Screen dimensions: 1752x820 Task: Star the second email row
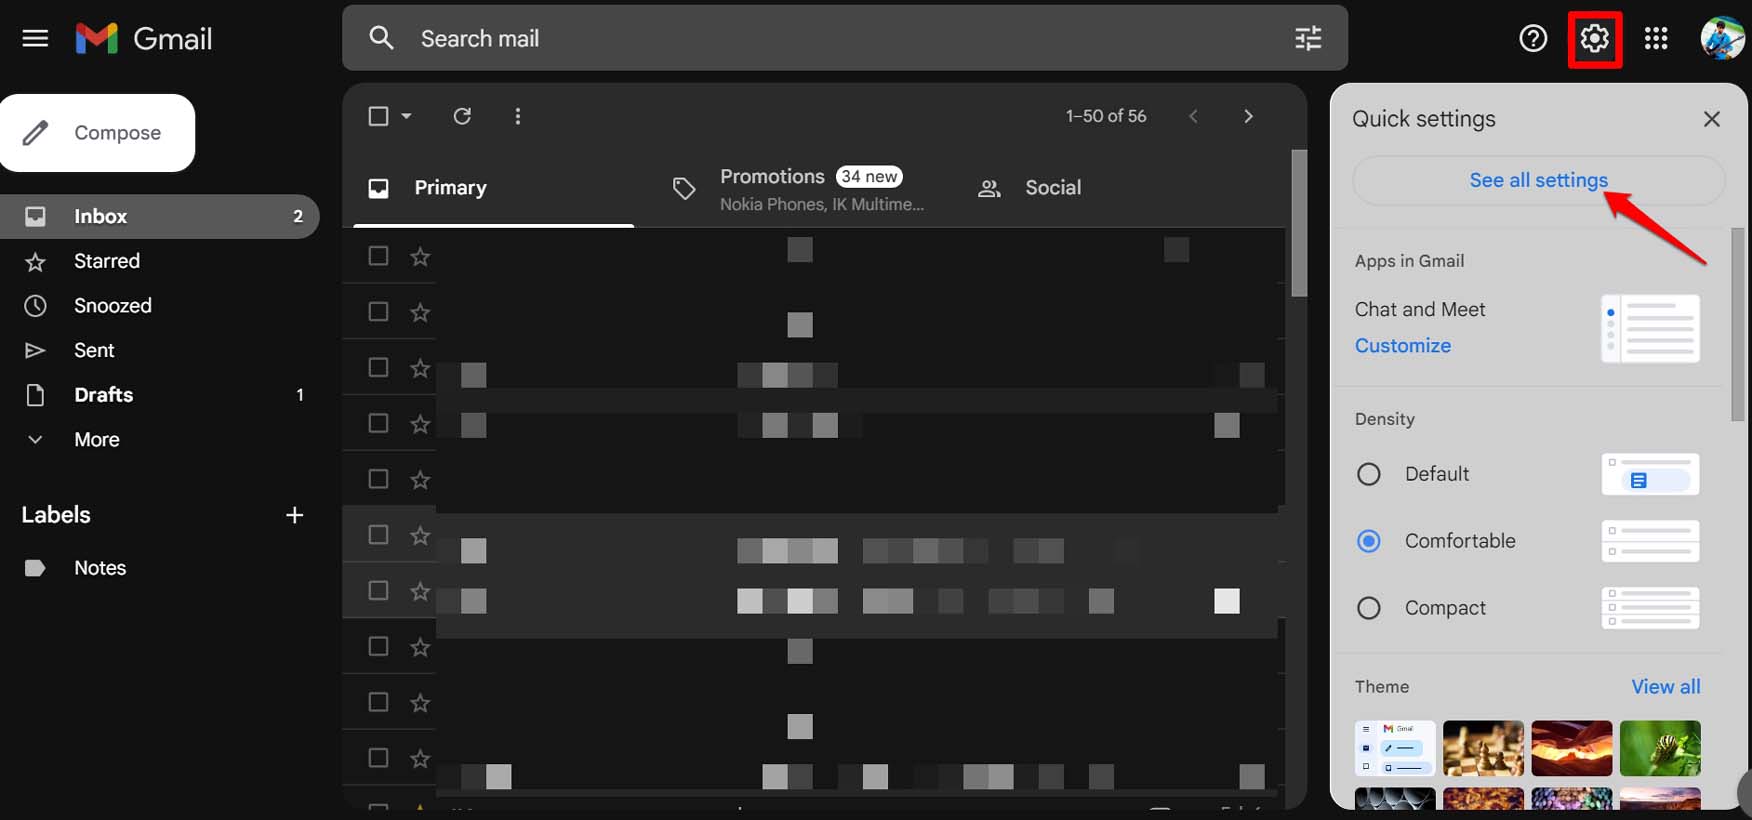pos(420,313)
